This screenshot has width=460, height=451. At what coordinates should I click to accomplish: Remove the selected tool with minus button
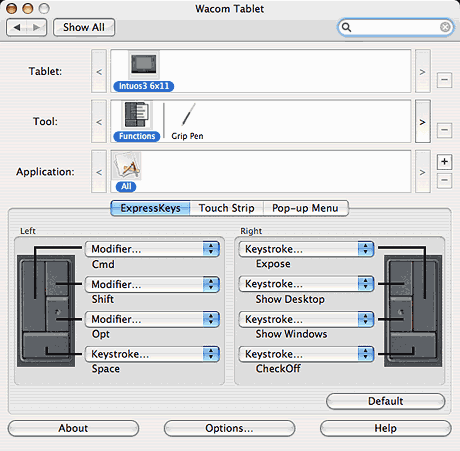coord(444,130)
